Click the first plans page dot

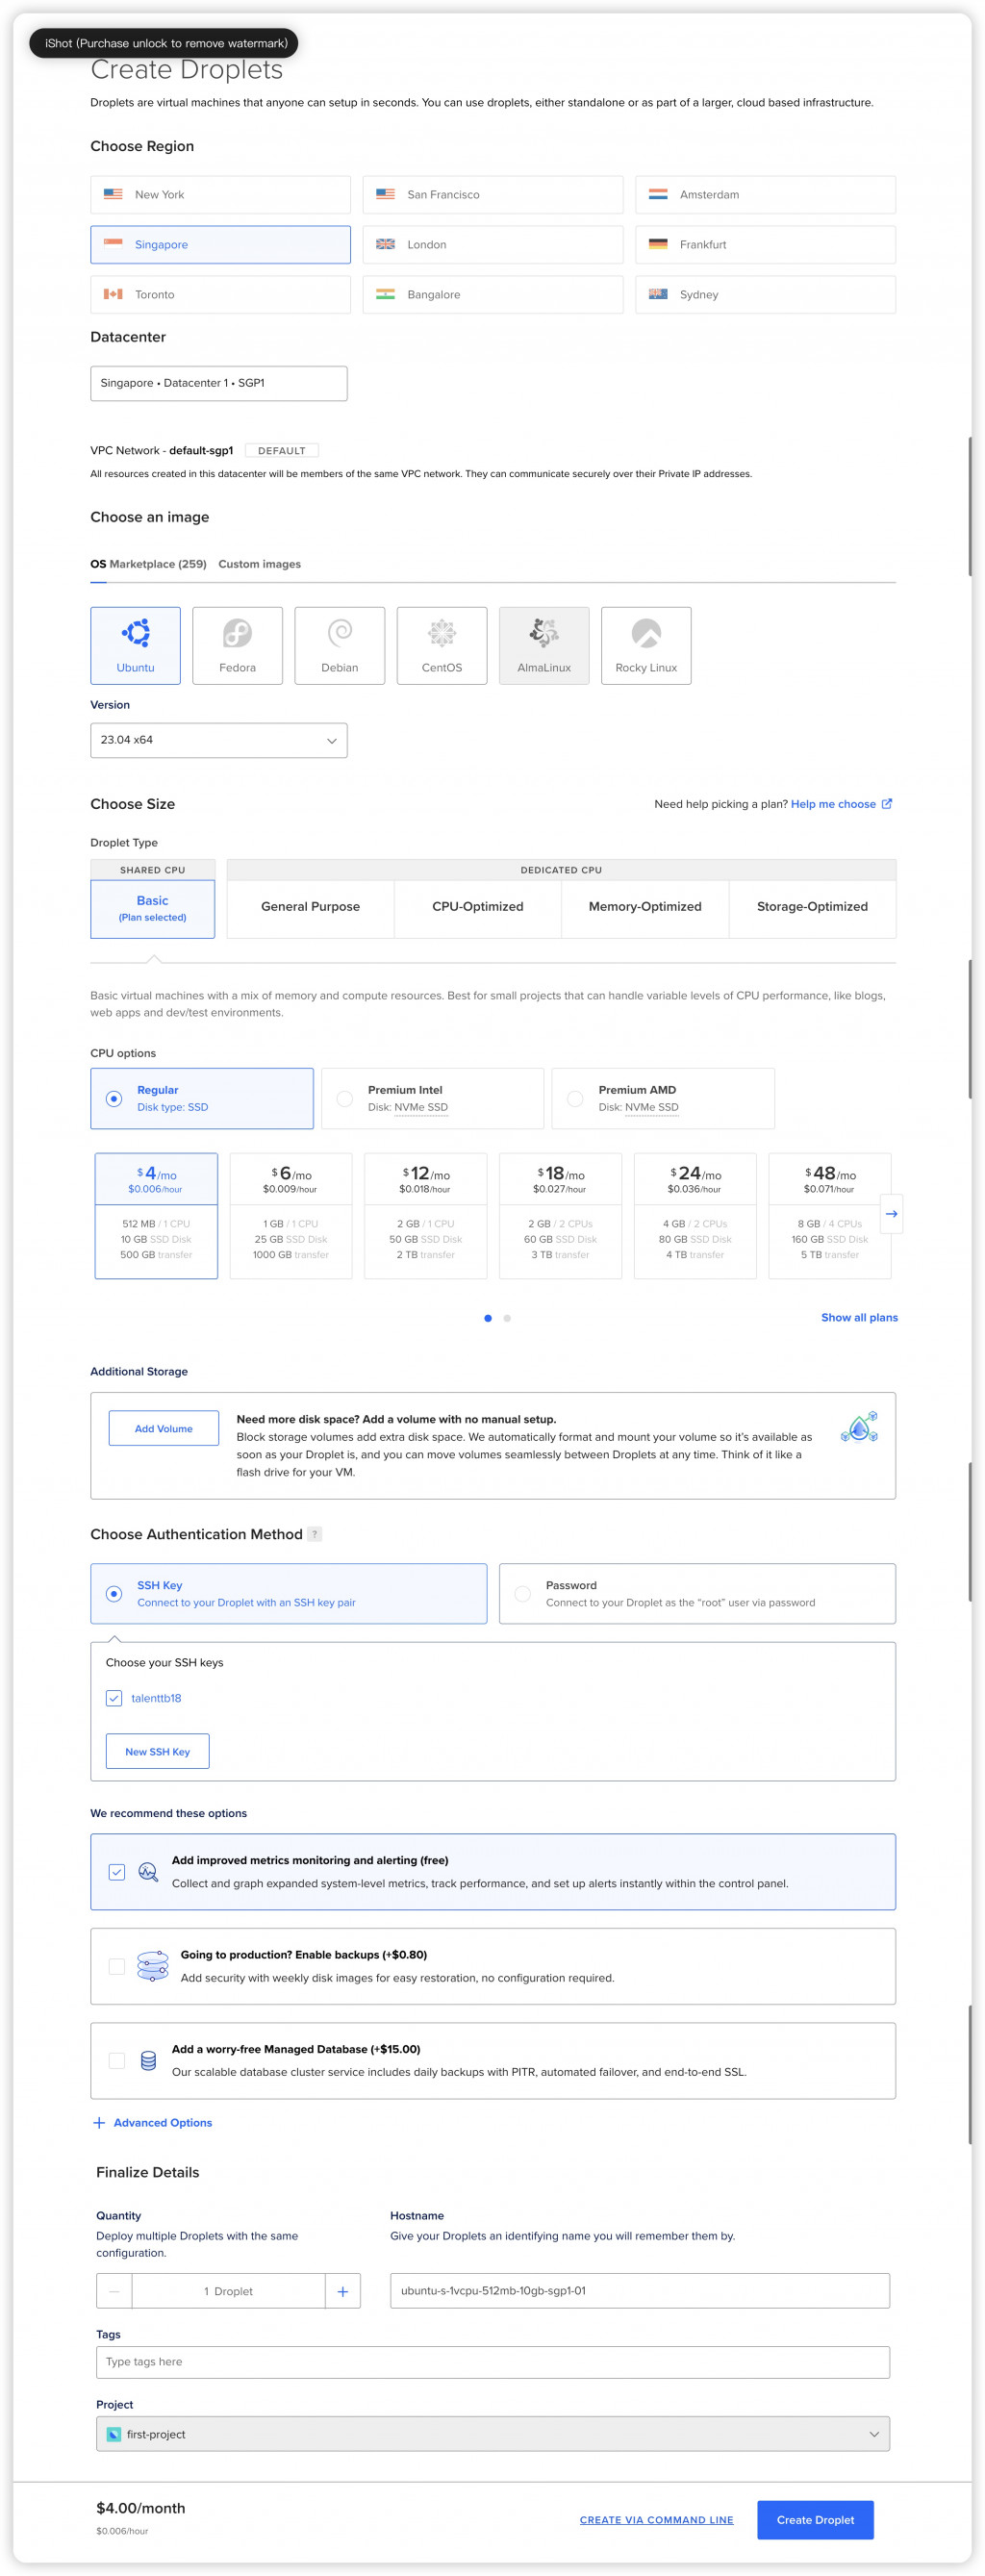pos(487,1318)
